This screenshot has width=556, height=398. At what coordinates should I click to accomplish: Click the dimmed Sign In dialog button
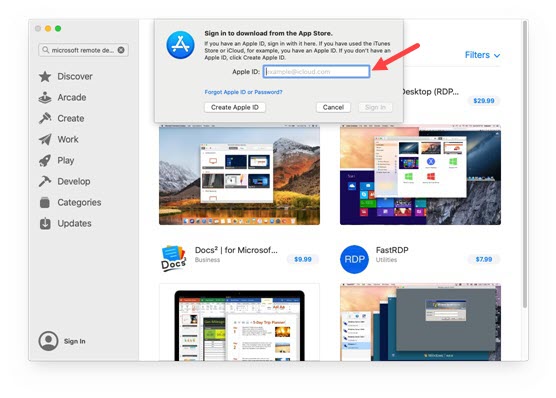(x=375, y=107)
